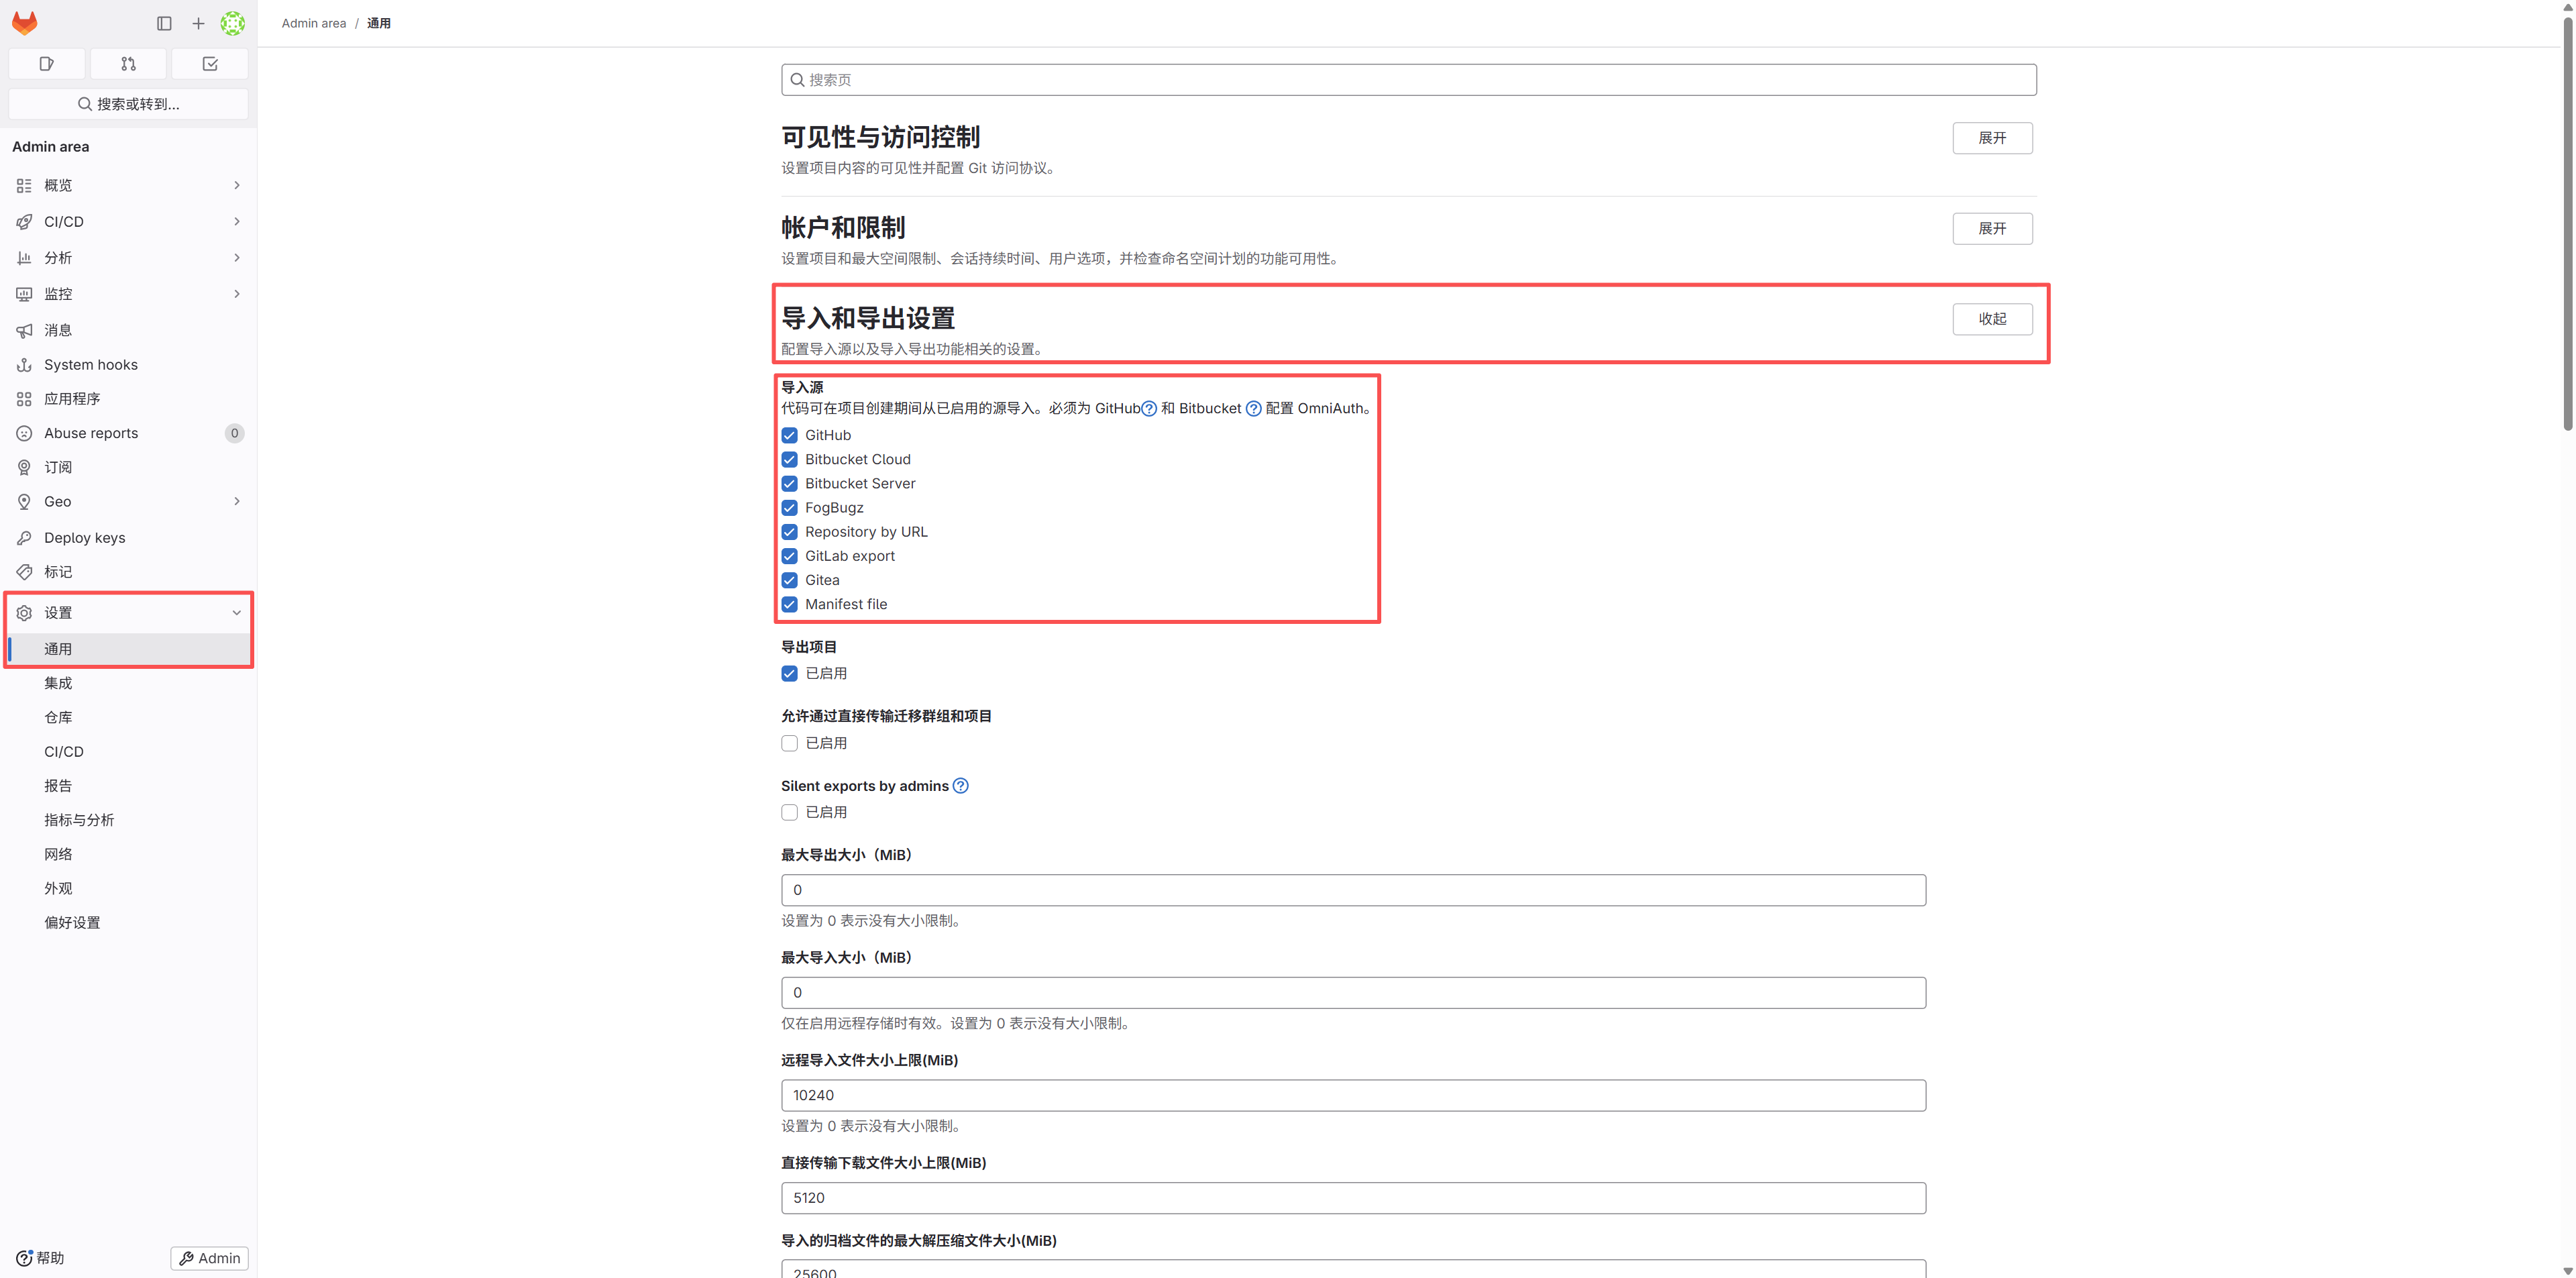Click the Deploy keys key icon
2576x1278 pixels.
(24, 538)
